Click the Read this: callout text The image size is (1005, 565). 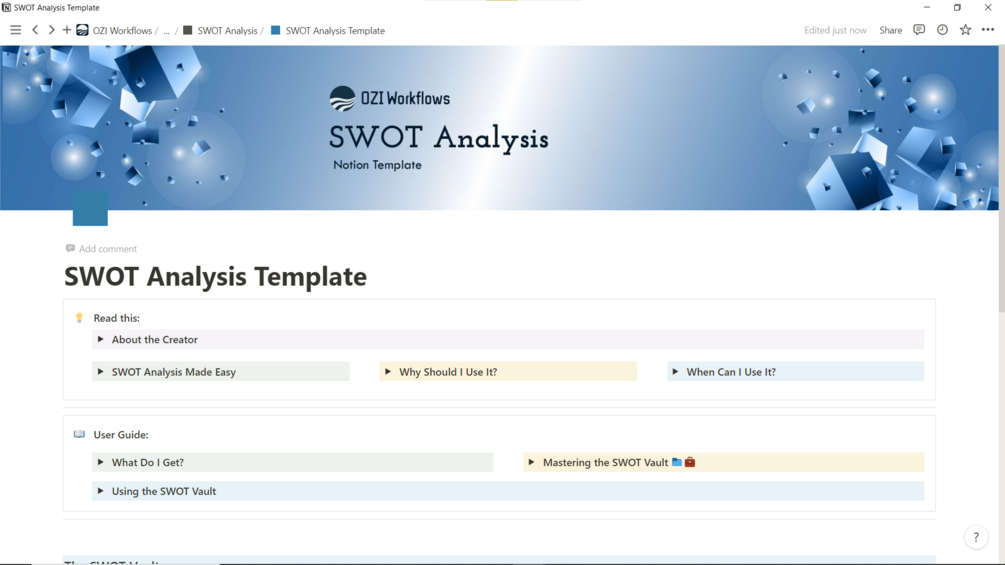[x=117, y=318]
